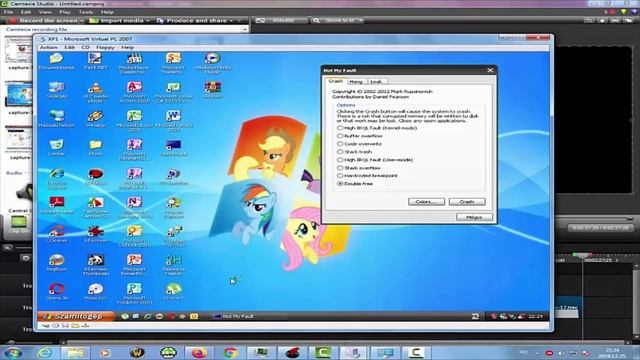Open Action menu in Virtual PC window
Screen dimensions: 640x360
click(49, 47)
